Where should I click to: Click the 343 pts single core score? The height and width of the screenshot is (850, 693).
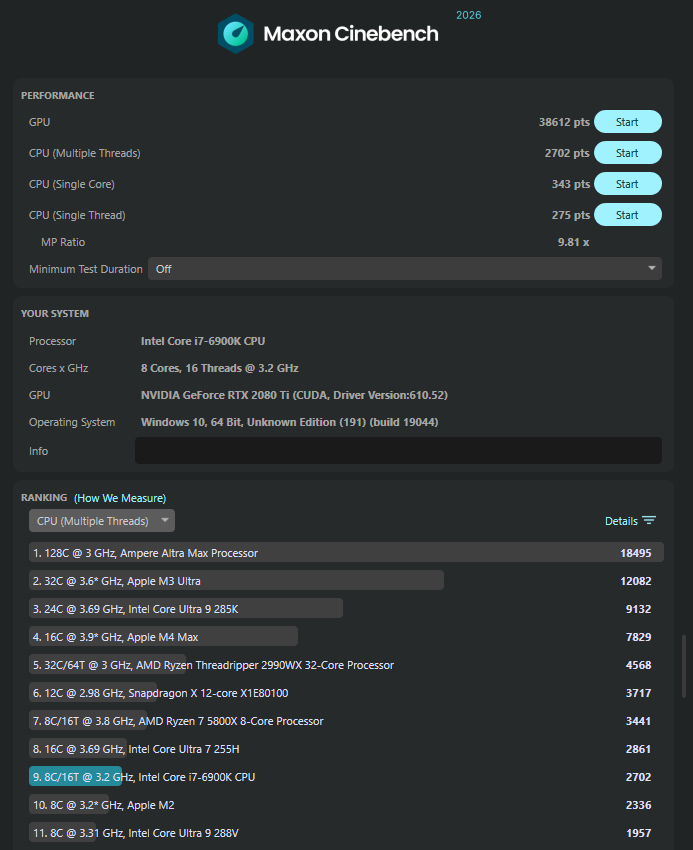click(x=570, y=184)
